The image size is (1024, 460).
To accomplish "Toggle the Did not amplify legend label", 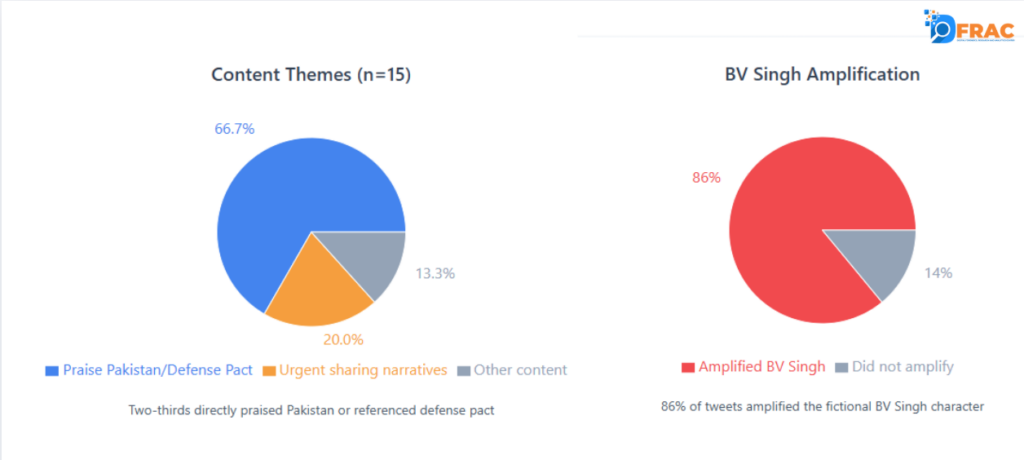I will (903, 367).
